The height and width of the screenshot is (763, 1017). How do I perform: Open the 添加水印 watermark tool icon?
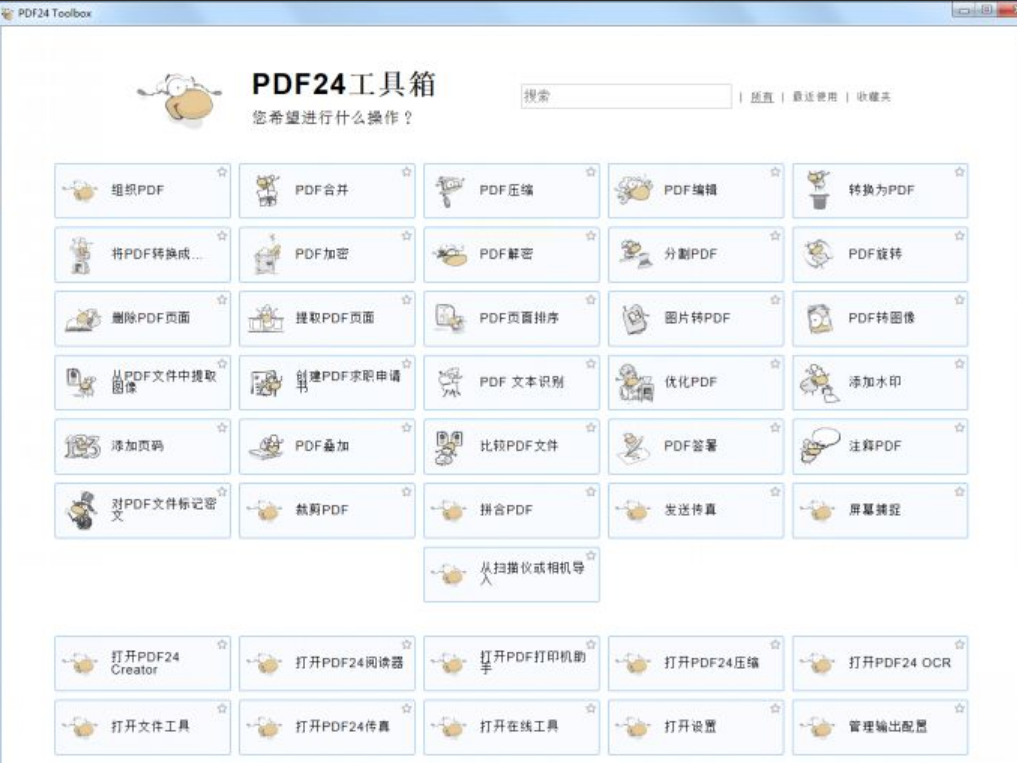click(819, 382)
